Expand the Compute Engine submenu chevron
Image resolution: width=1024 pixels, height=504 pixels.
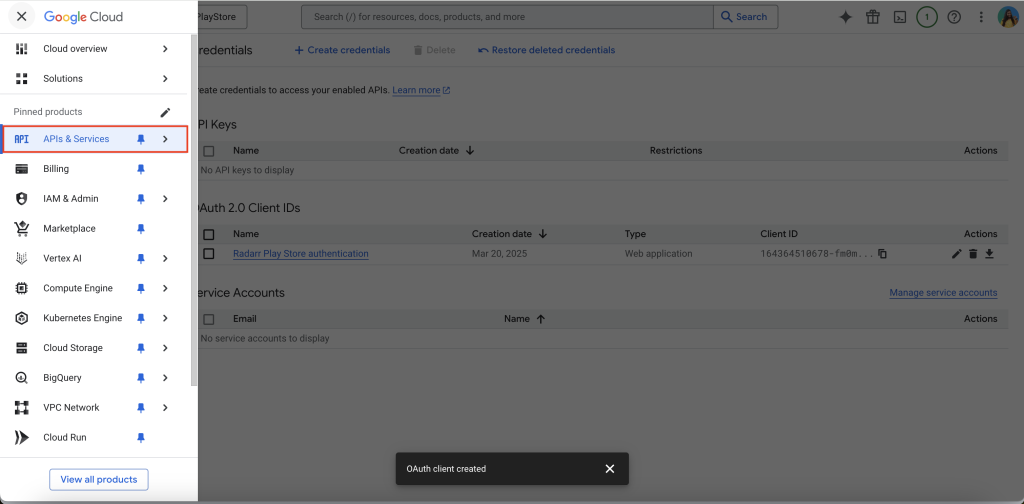(x=165, y=288)
